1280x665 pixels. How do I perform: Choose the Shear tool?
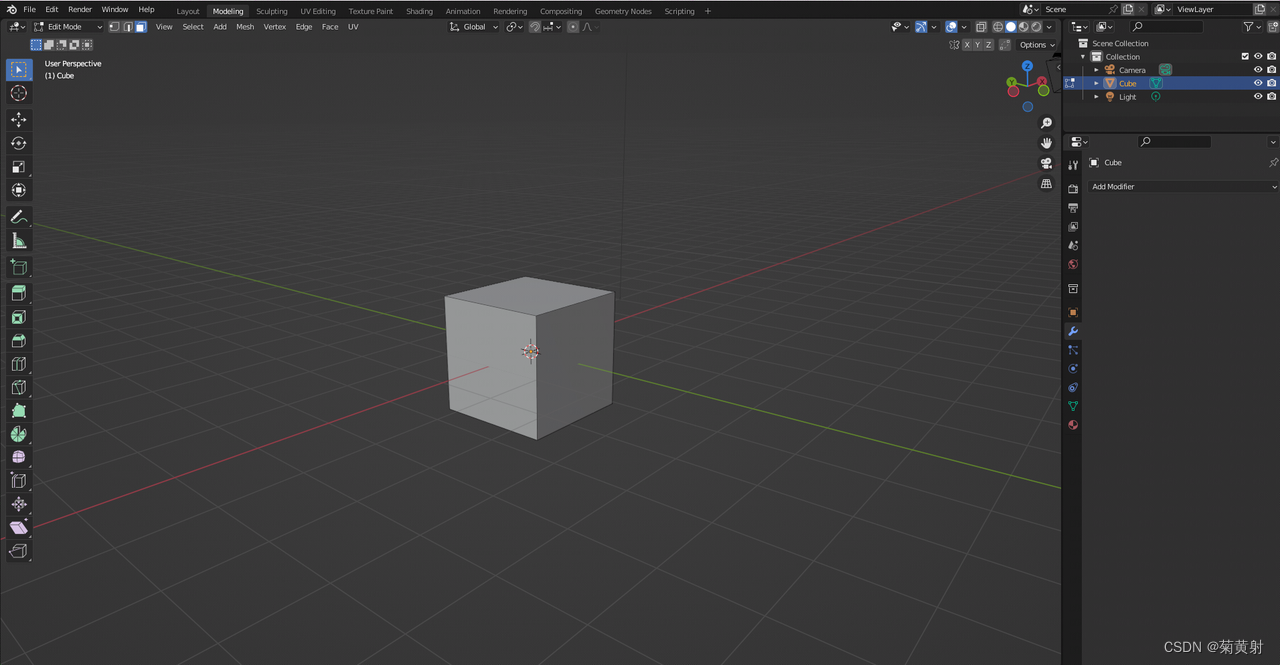pos(19,527)
